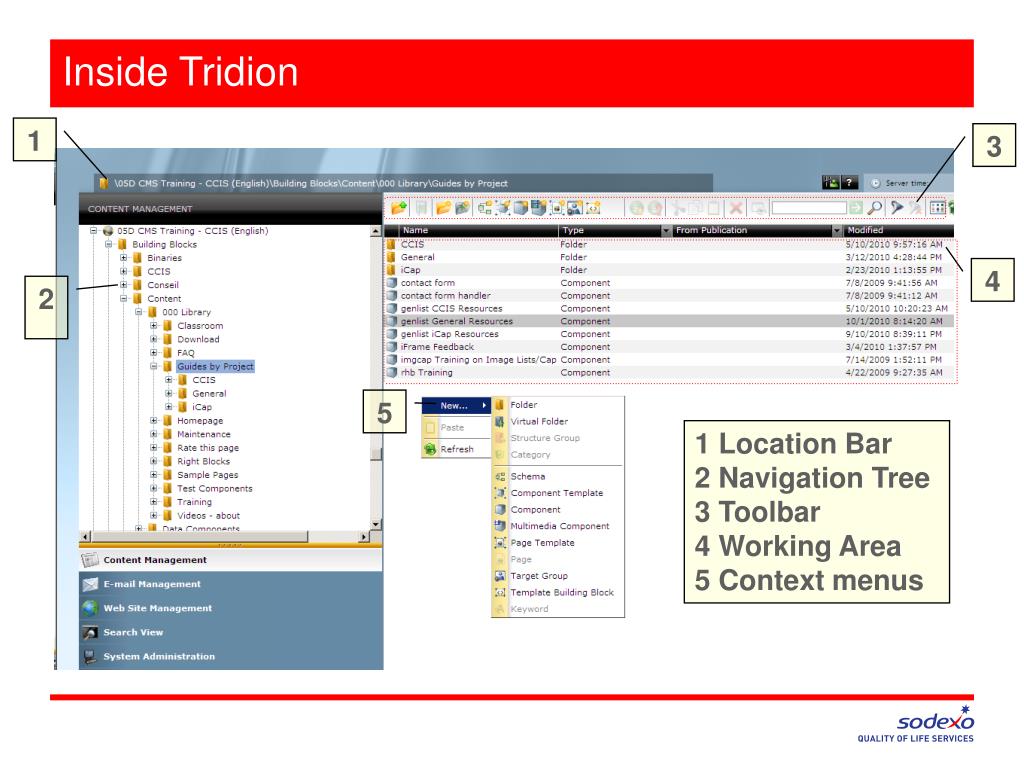1024x768 pixels.
Task: Click the Filter funnel toolbar icon
Action: pos(897,208)
